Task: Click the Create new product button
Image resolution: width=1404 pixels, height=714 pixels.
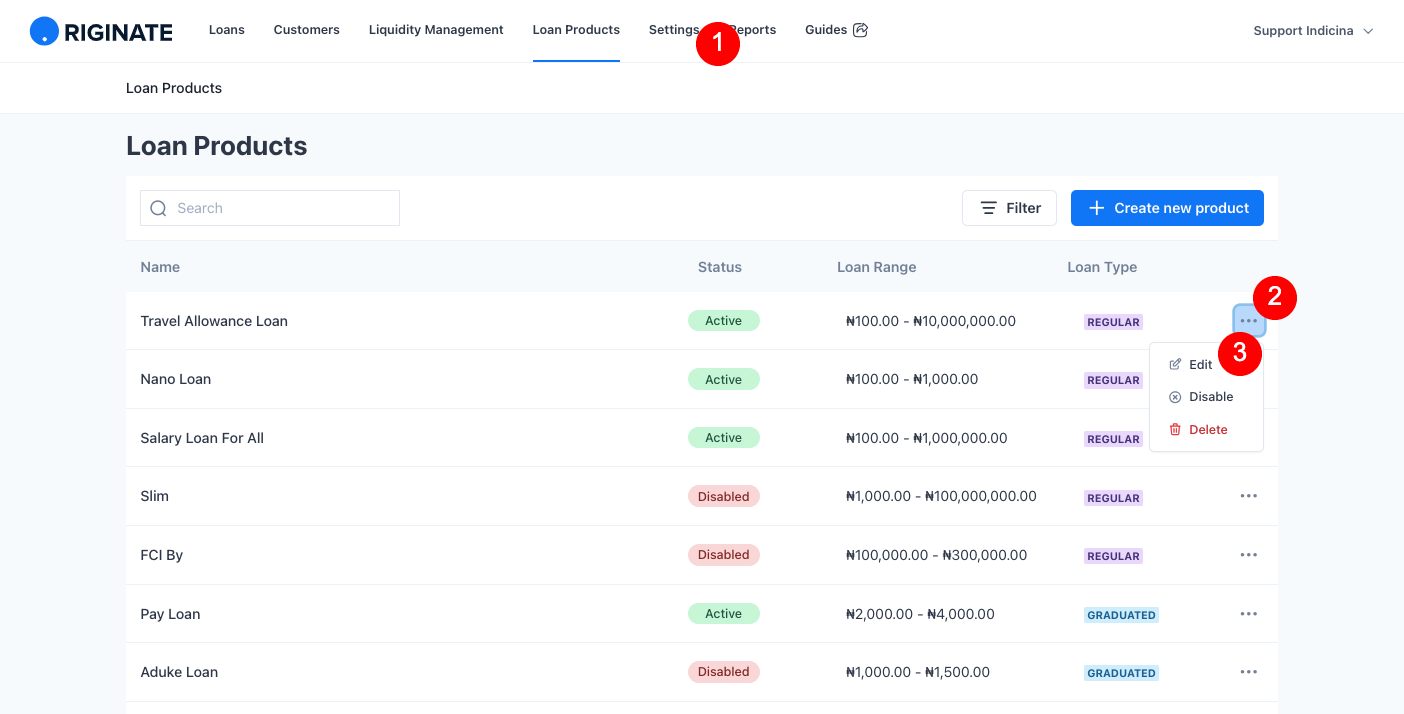Action: click(x=1167, y=208)
